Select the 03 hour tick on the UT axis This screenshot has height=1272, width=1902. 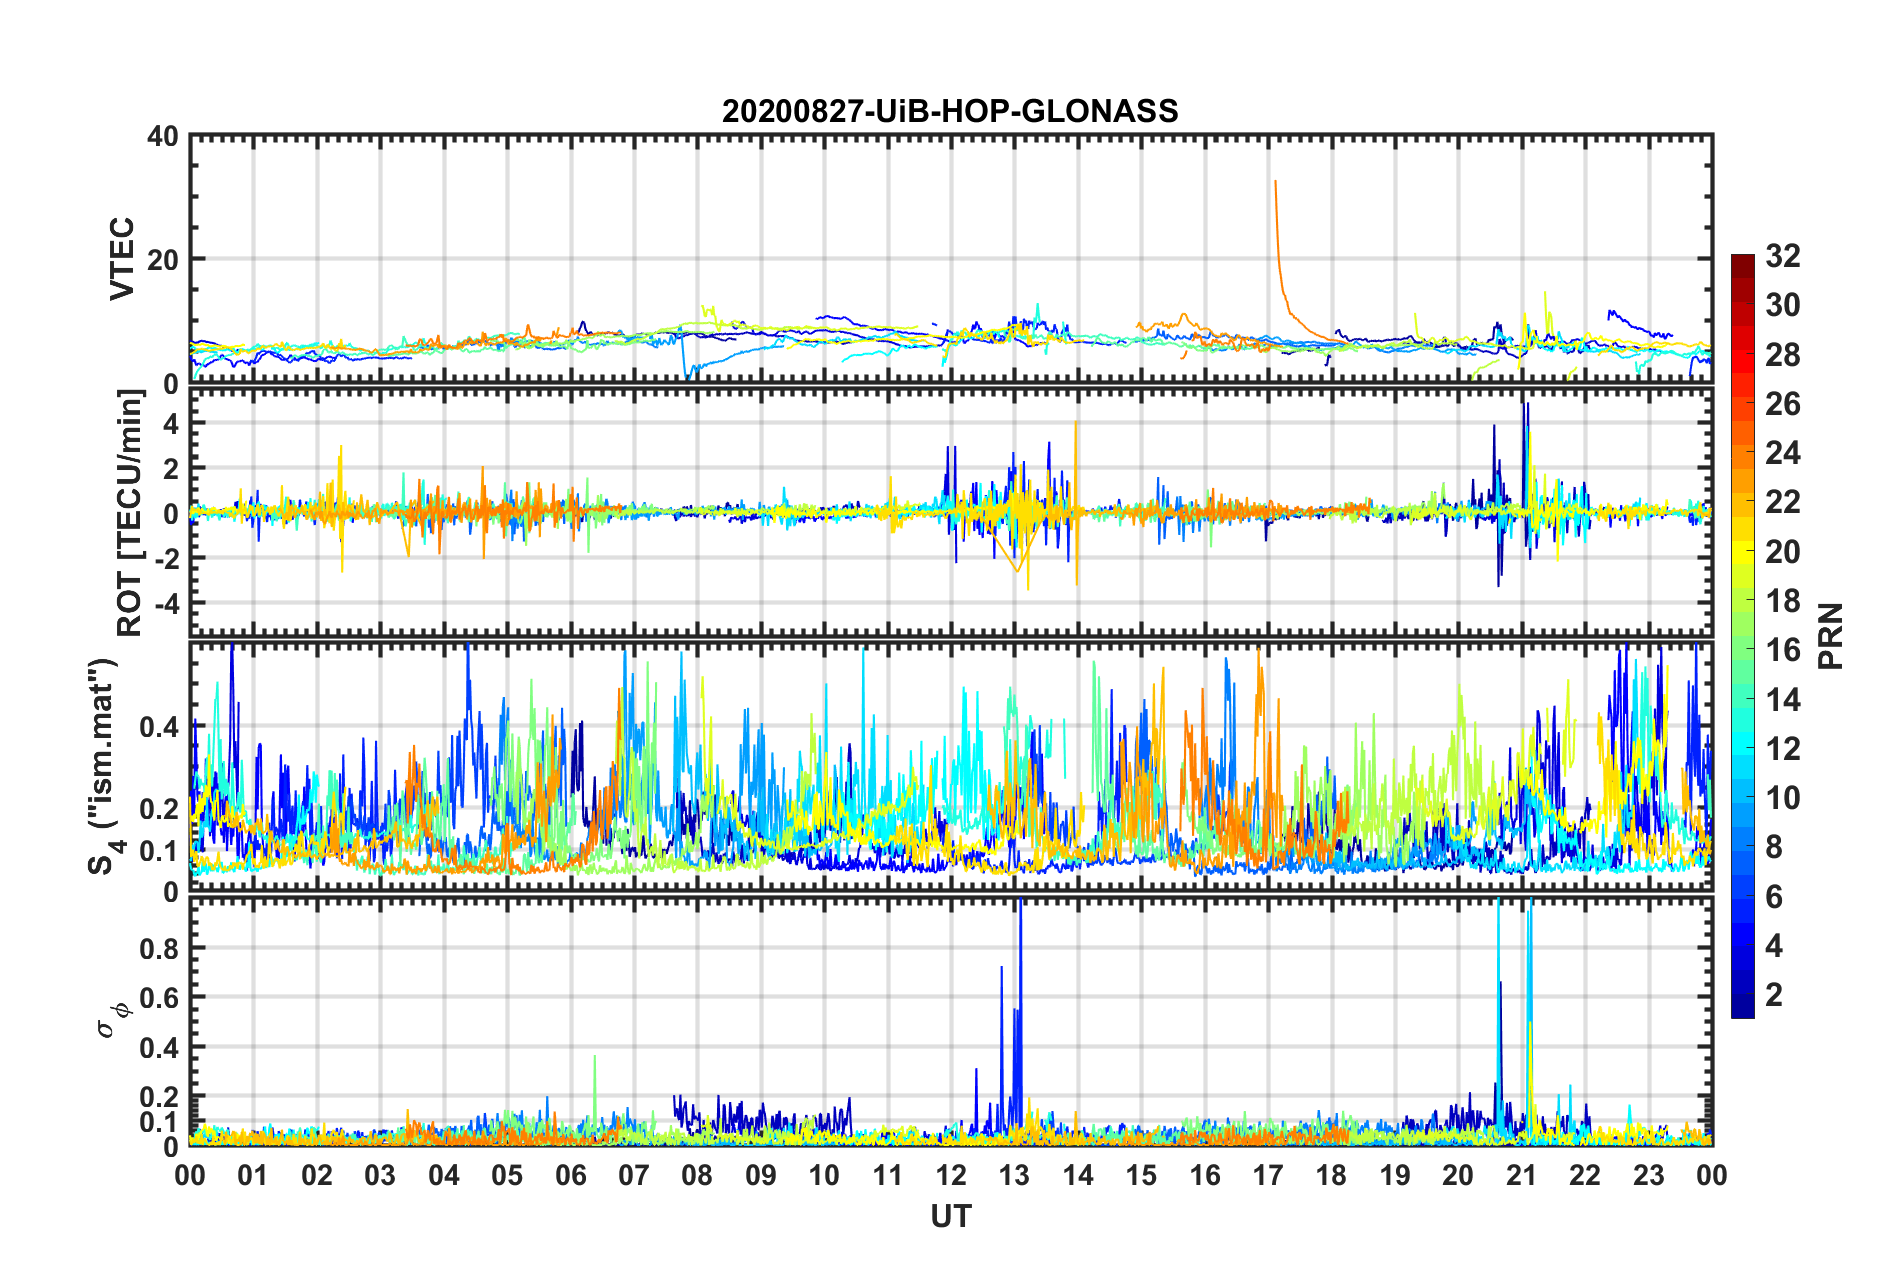[380, 1175]
